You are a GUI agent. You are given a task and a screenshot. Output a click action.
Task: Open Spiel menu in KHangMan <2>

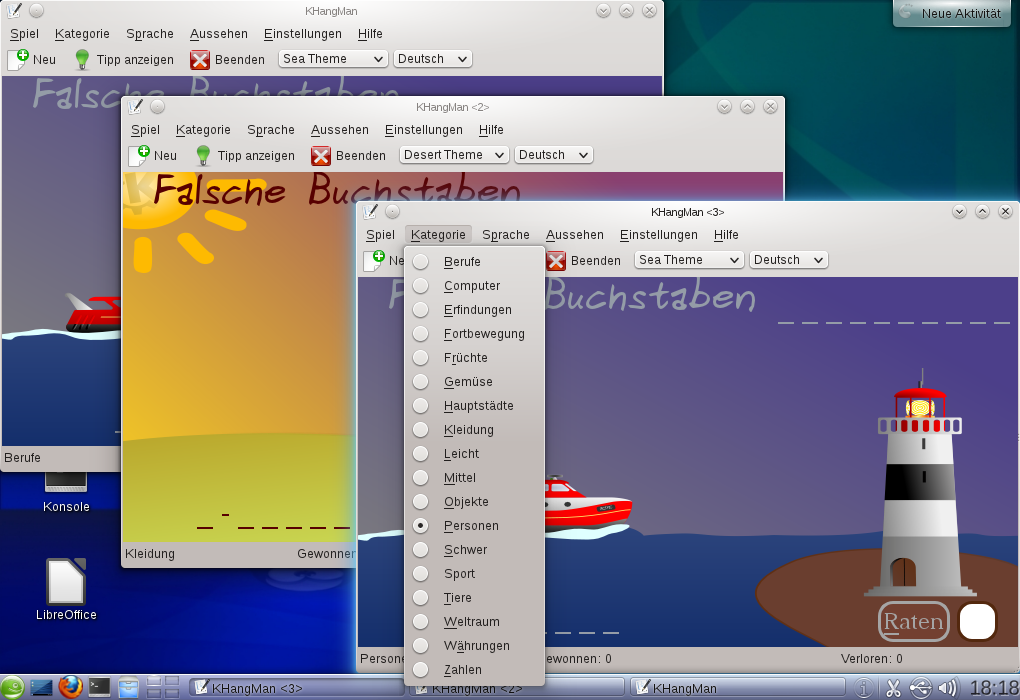pyautogui.click(x=145, y=130)
